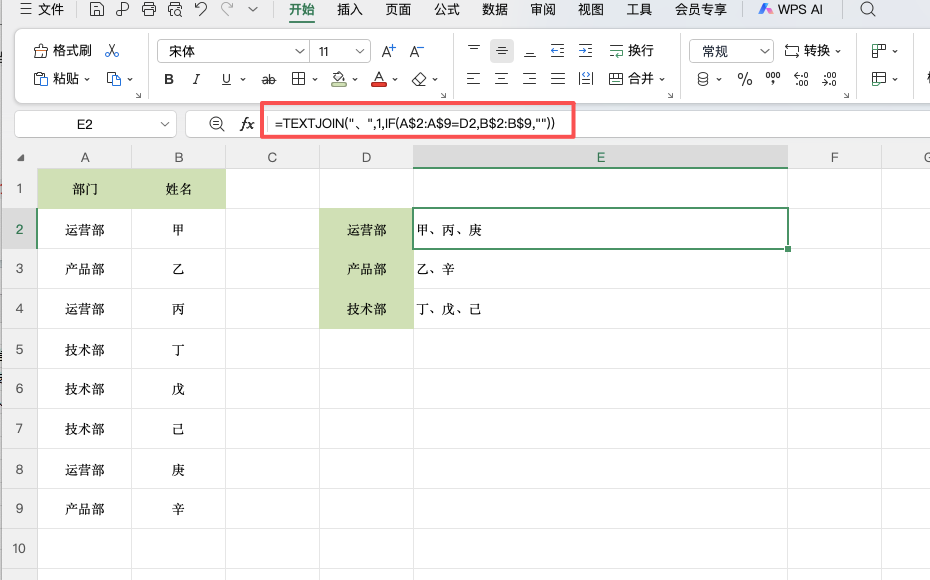Center text horizontally
The width and height of the screenshot is (930, 580).
tap(502, 78)
